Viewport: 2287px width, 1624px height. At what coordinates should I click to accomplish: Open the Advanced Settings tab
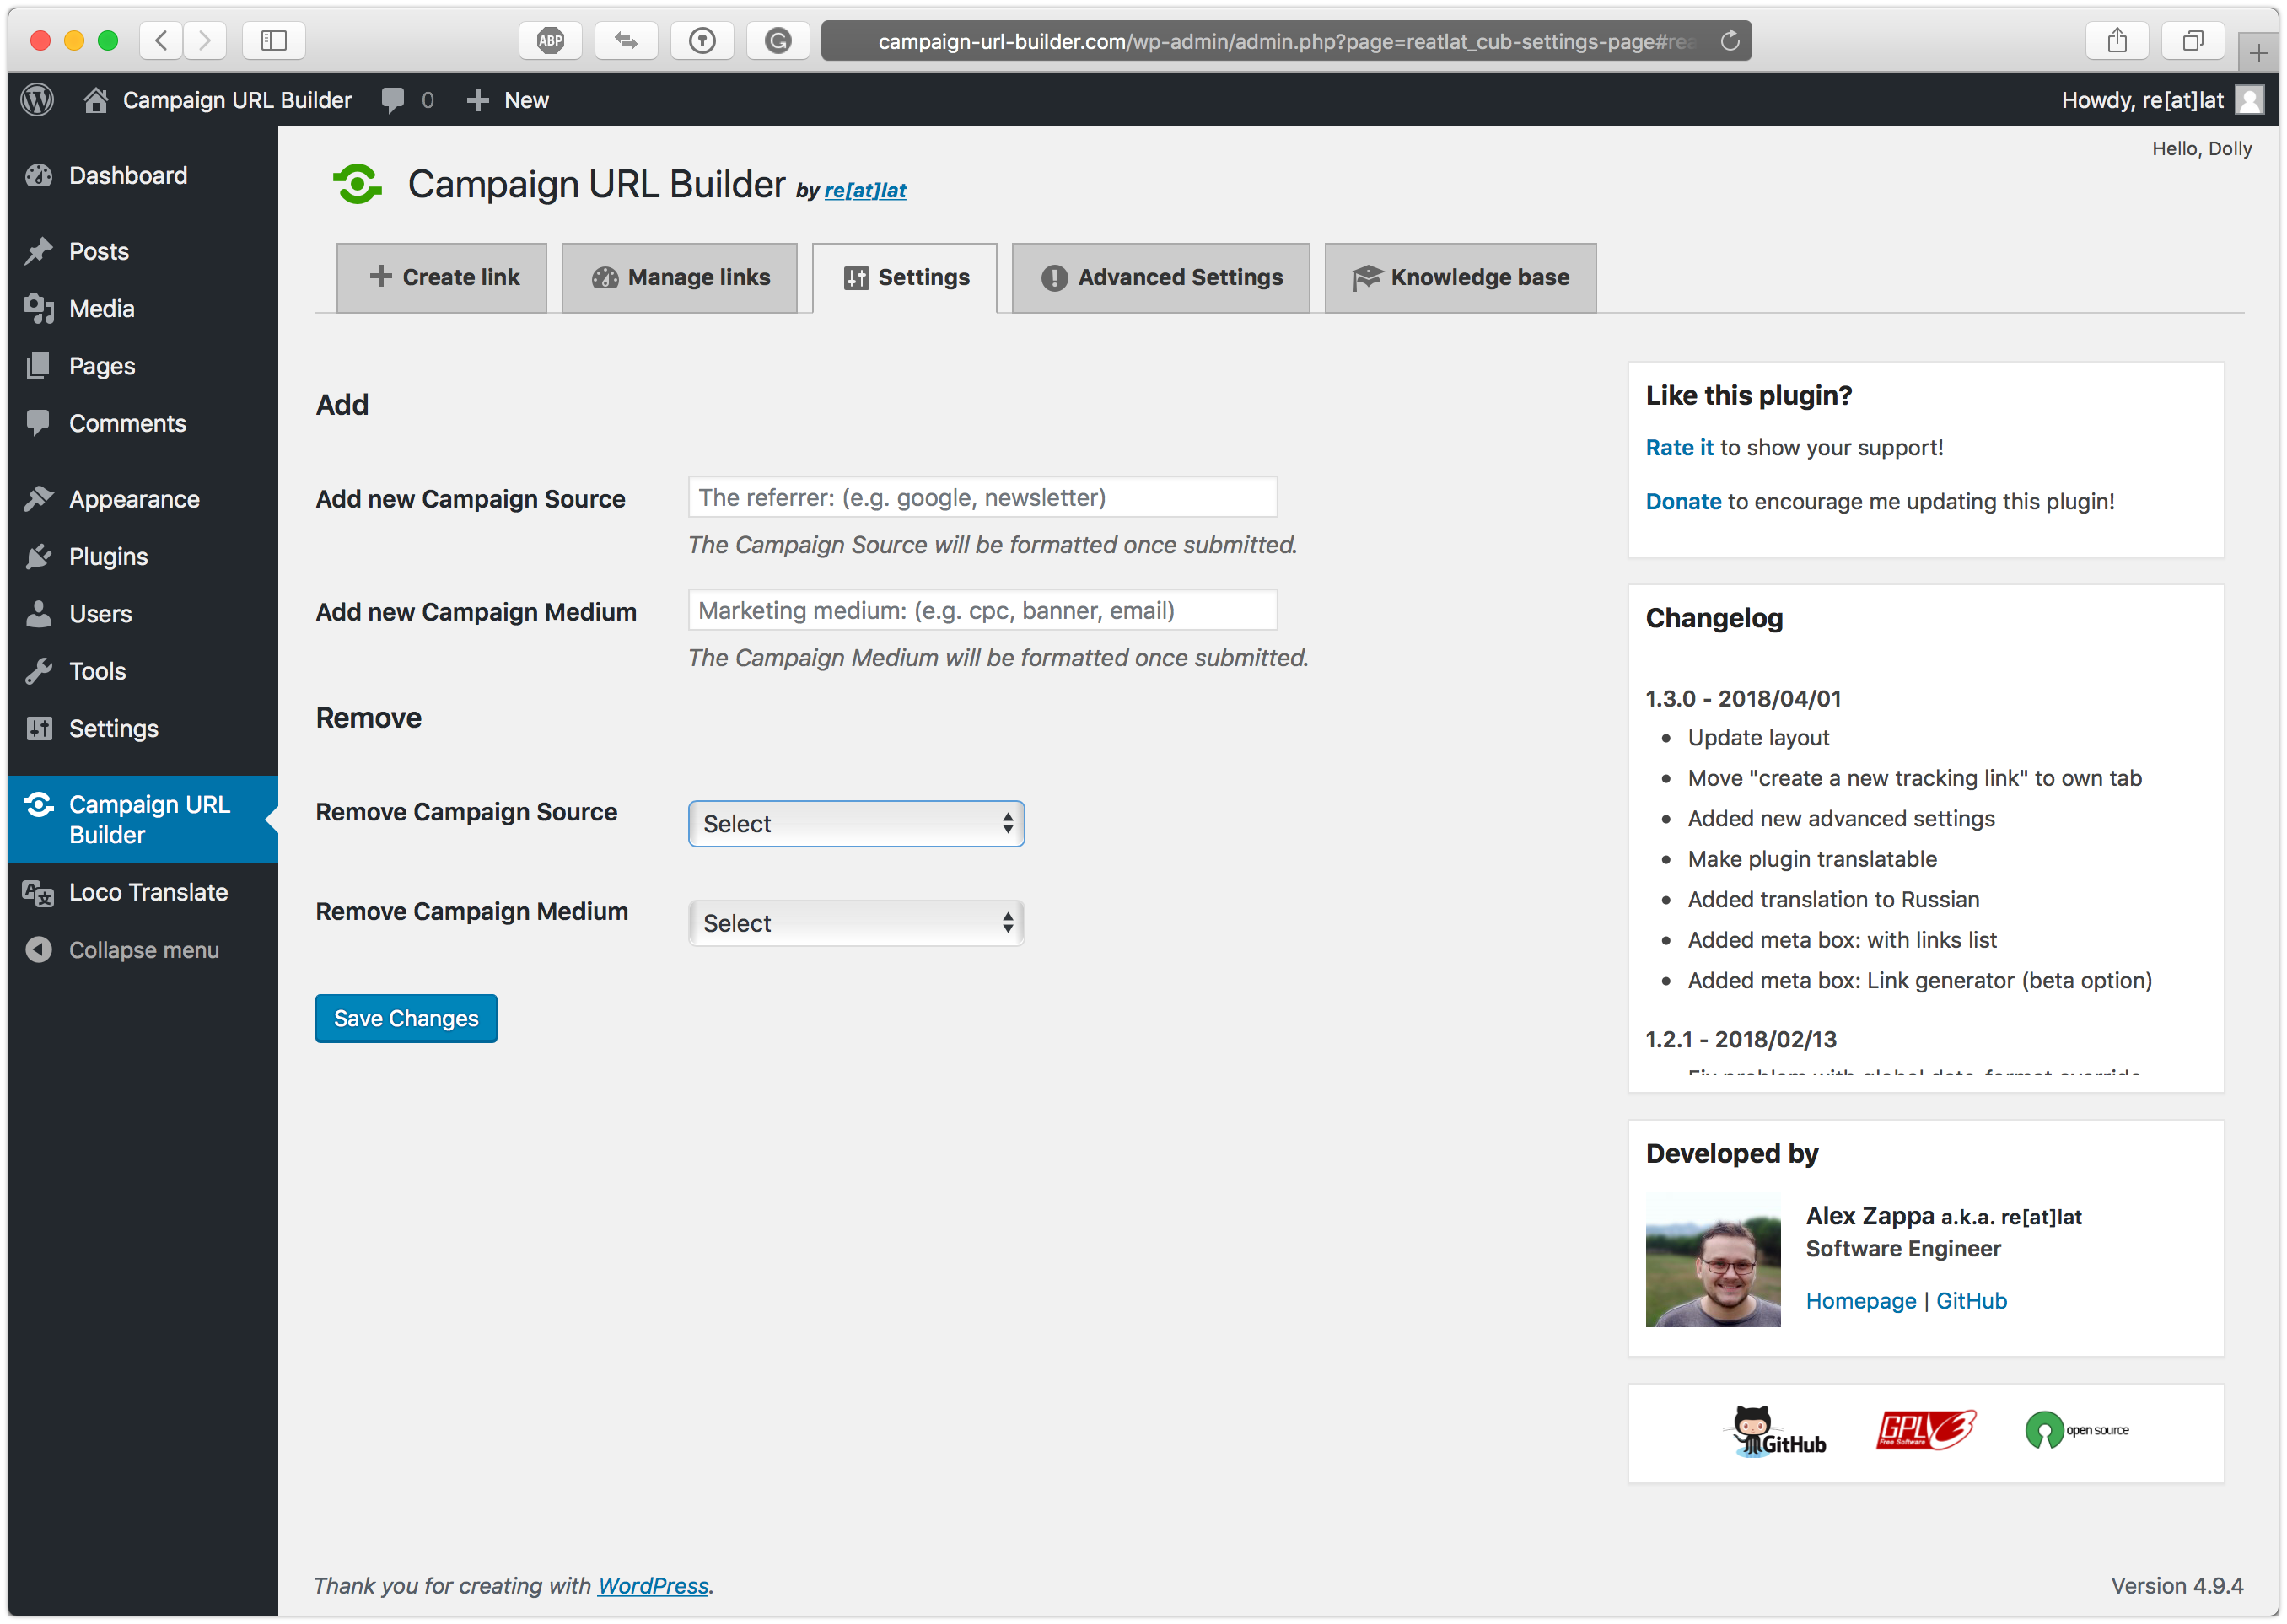coord(1161,278)
